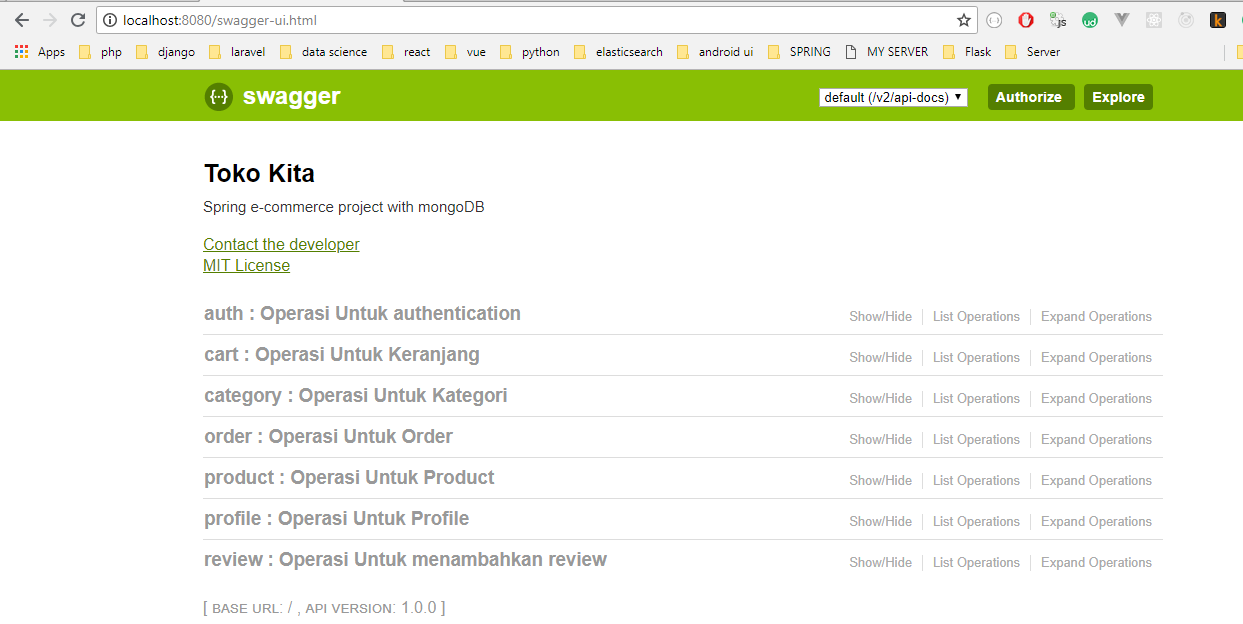Toggle Show/Hide for the cart section

point(880,357)
